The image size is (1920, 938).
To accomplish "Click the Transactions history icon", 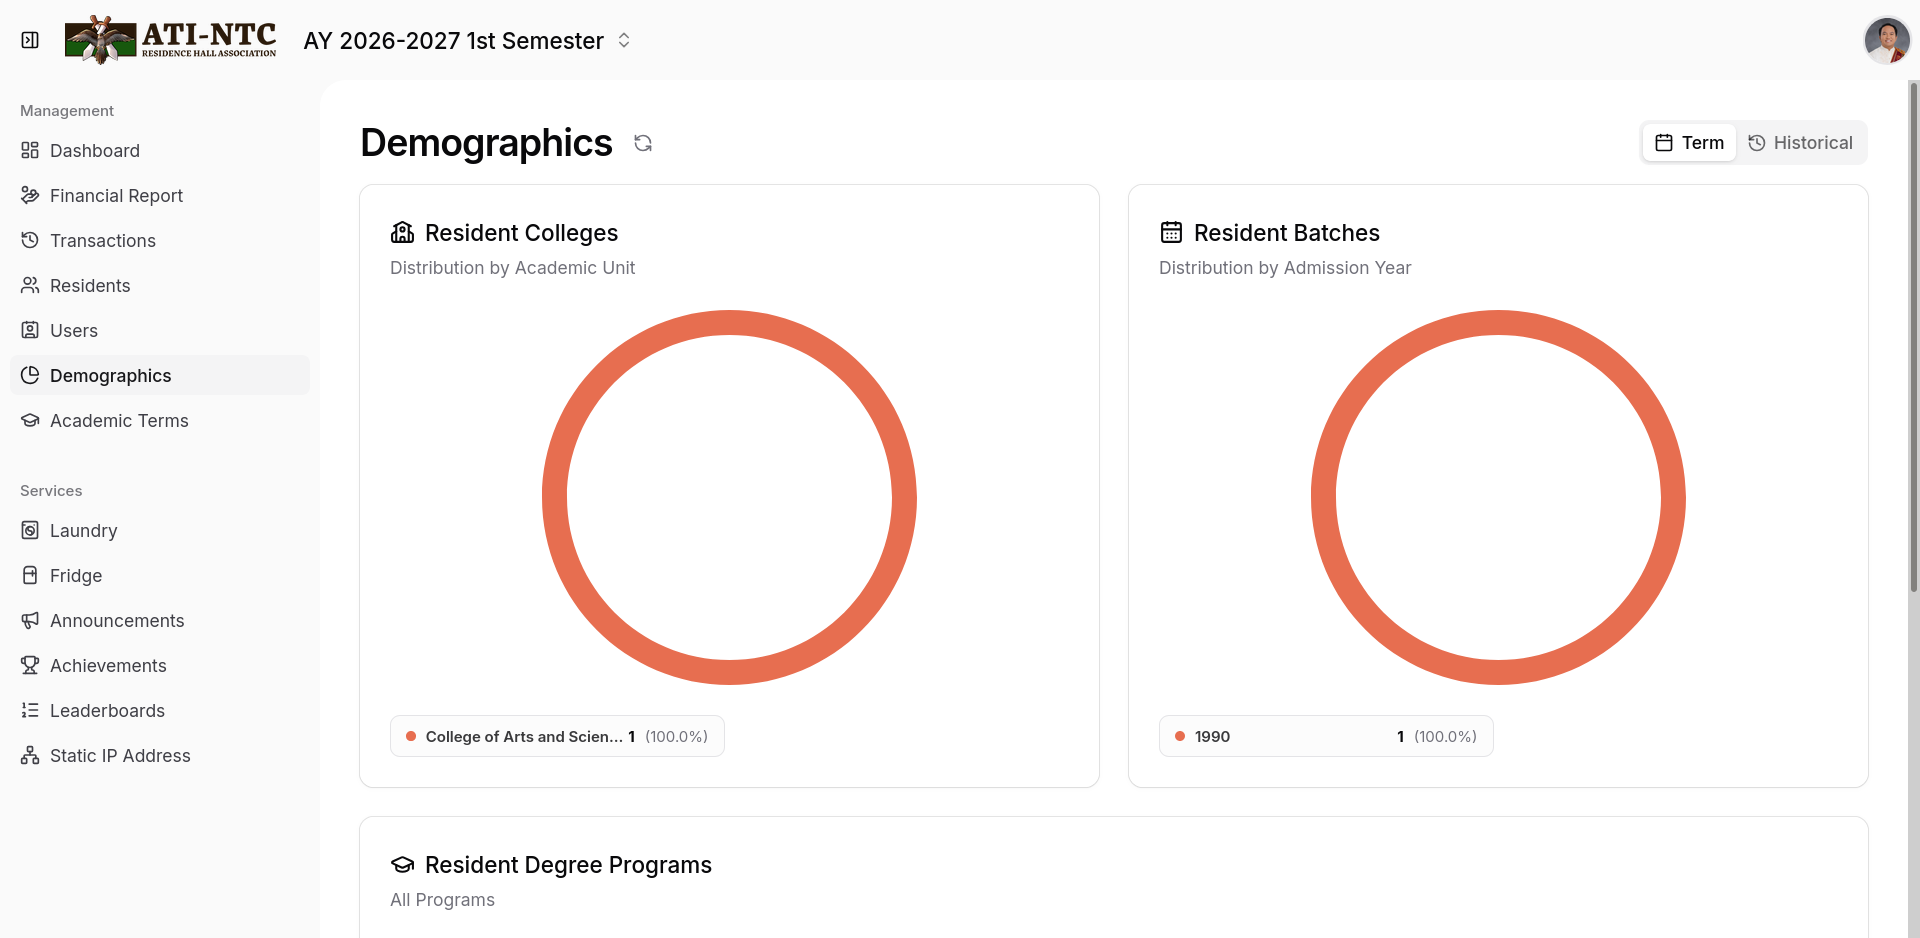I will (30, 240).
